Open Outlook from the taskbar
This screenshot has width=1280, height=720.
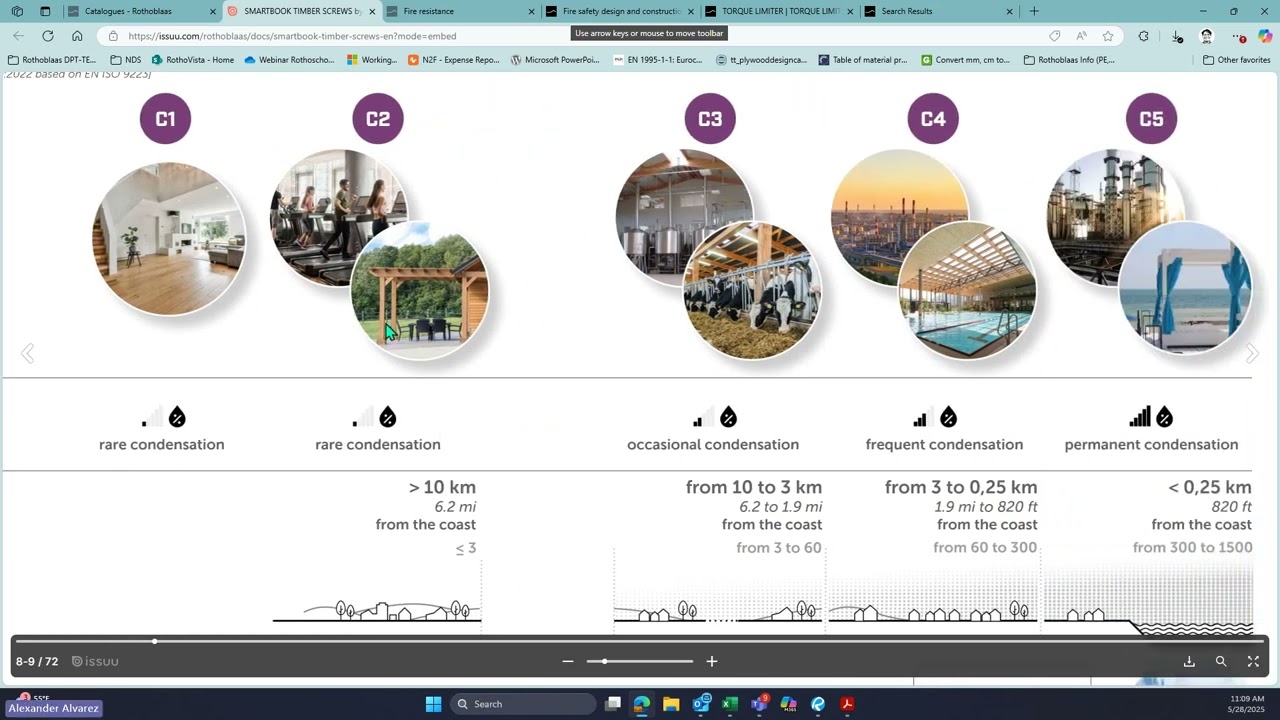[x=700, y=704]
